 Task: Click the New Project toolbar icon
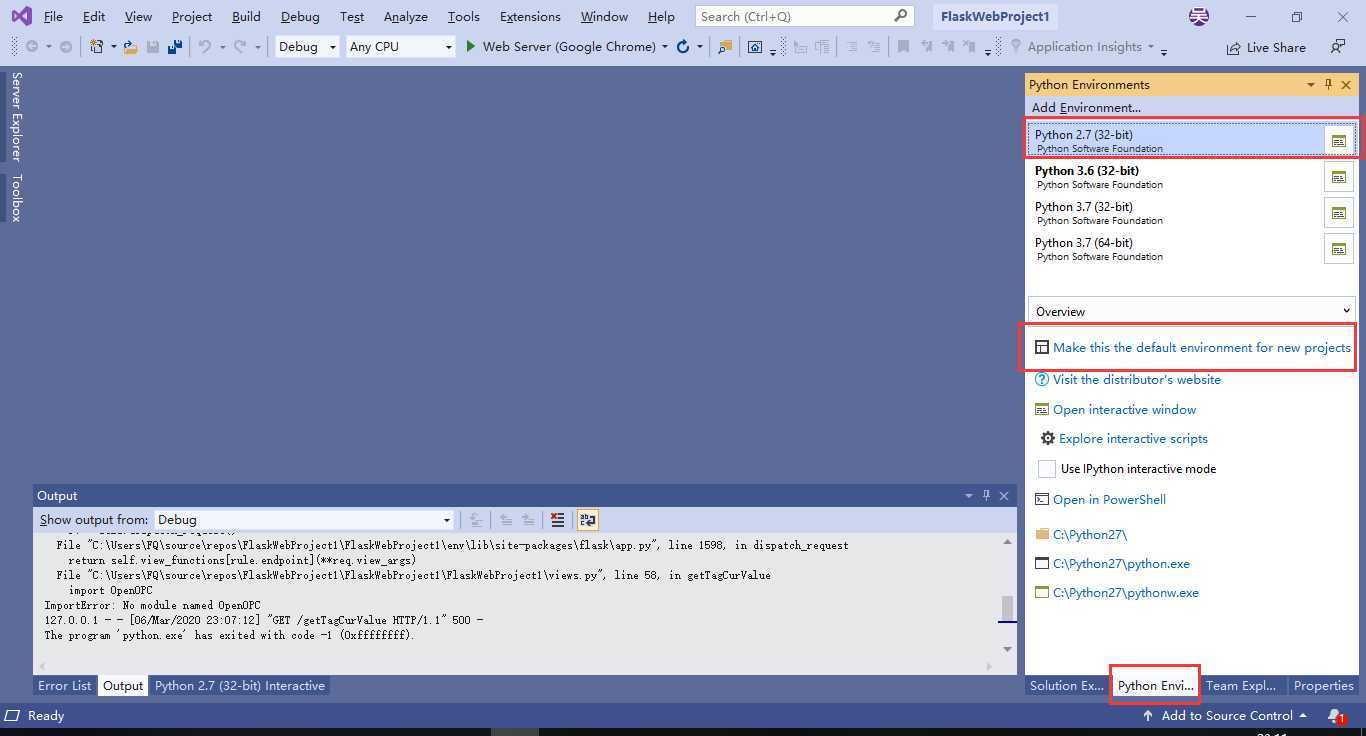97,47
